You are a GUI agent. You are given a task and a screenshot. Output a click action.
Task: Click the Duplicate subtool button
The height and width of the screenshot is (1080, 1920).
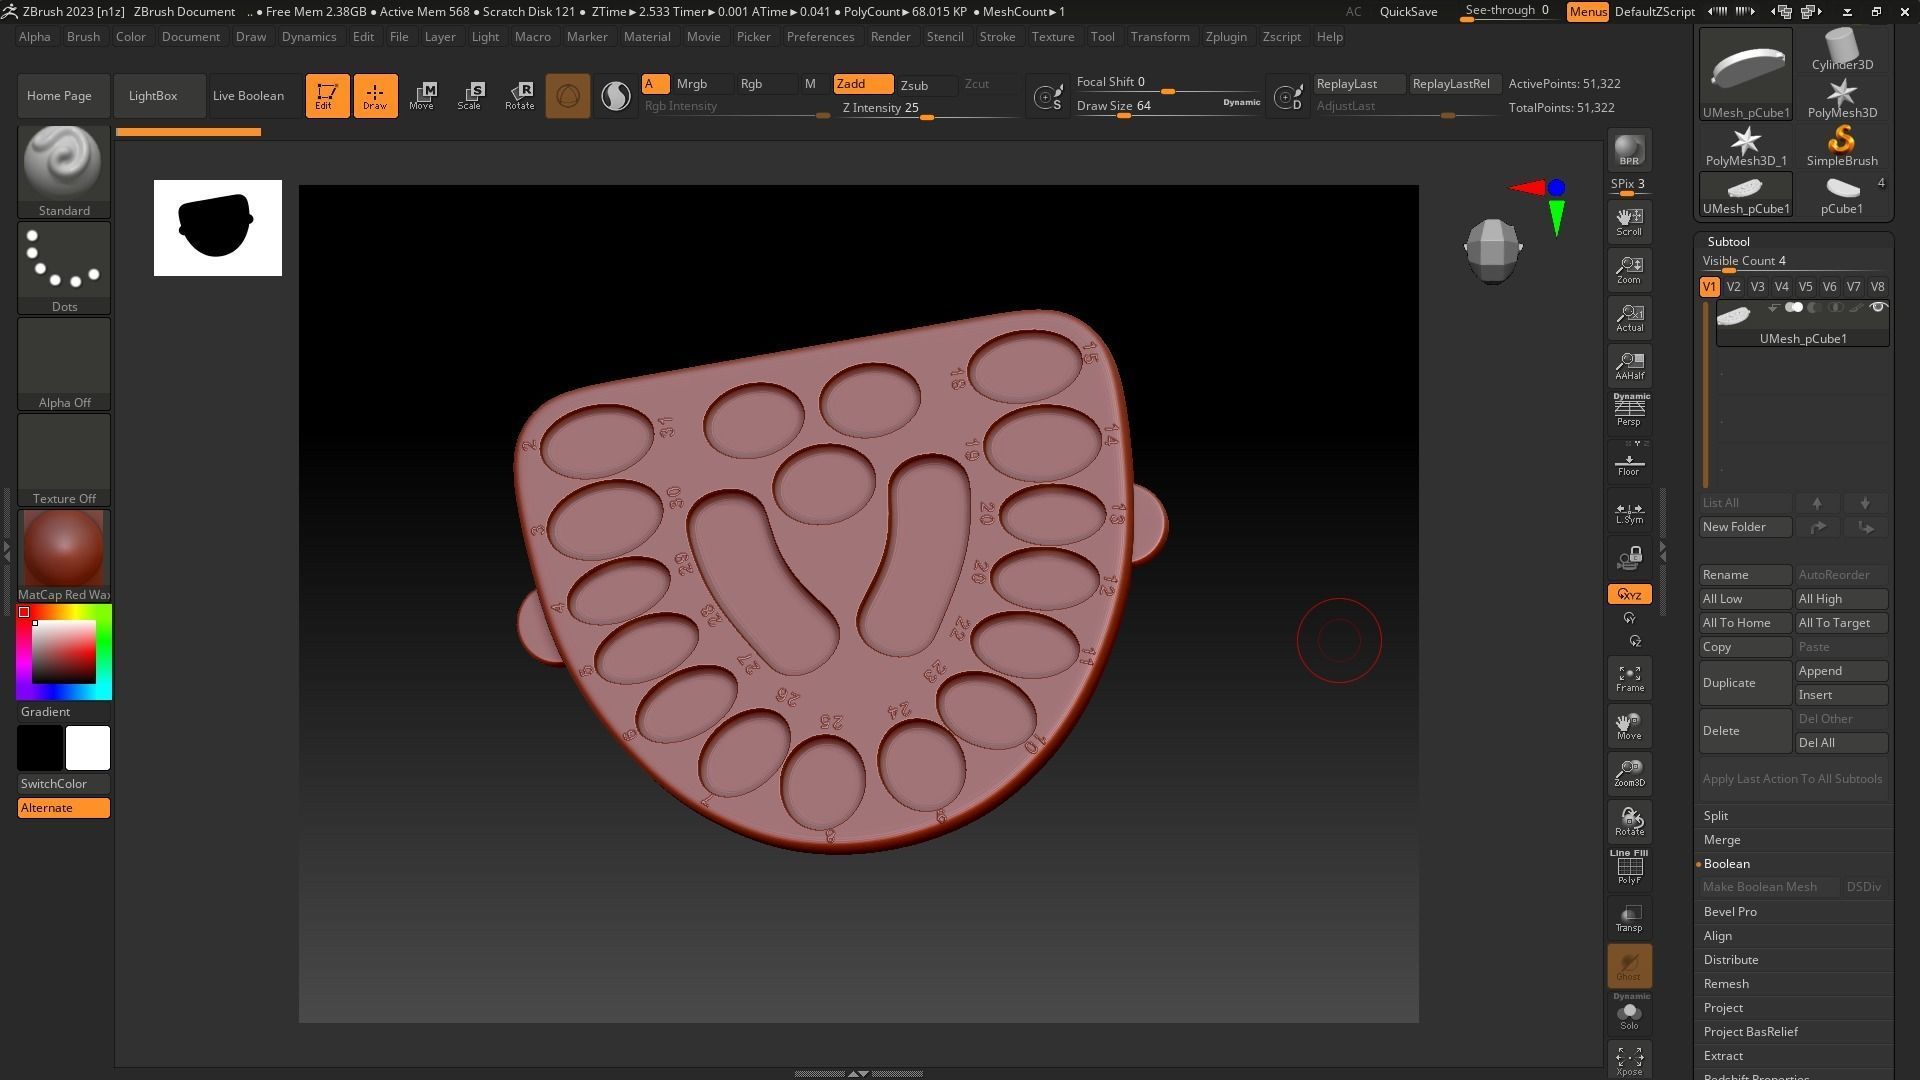(x=1745, y=683)
